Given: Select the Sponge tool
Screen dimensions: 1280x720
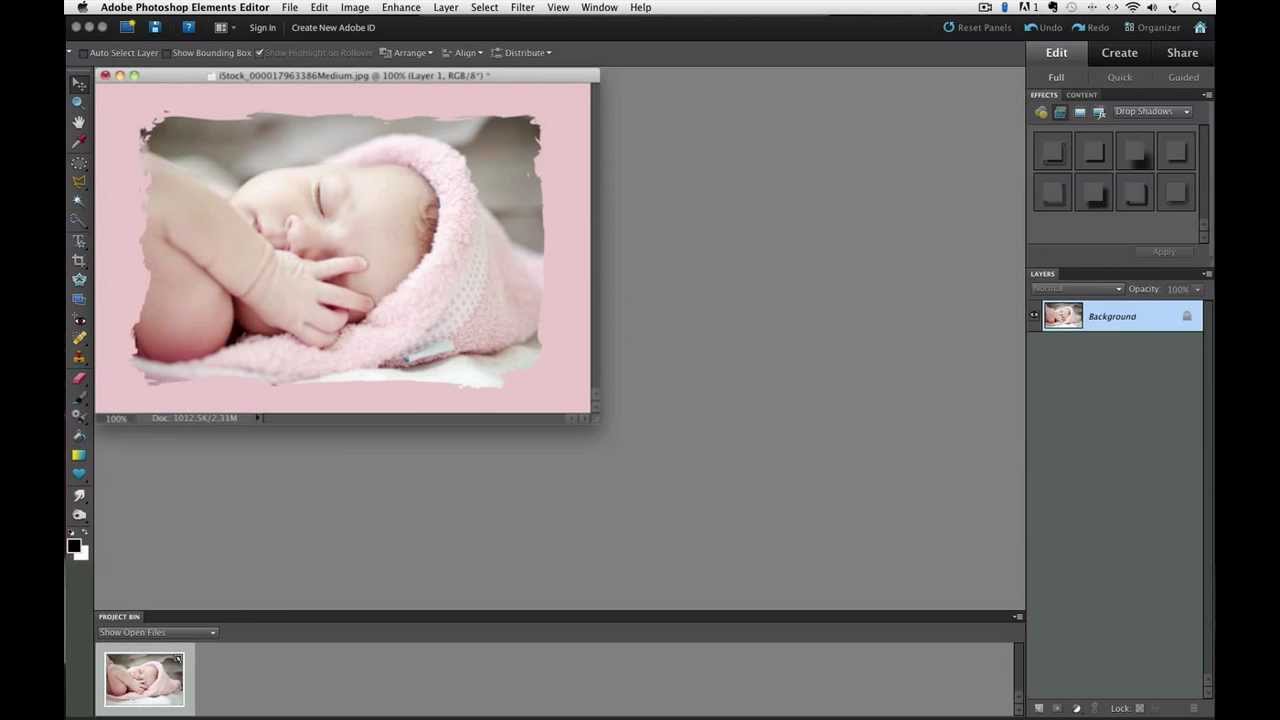Looking at the screenshot, I should click(79, 515).
